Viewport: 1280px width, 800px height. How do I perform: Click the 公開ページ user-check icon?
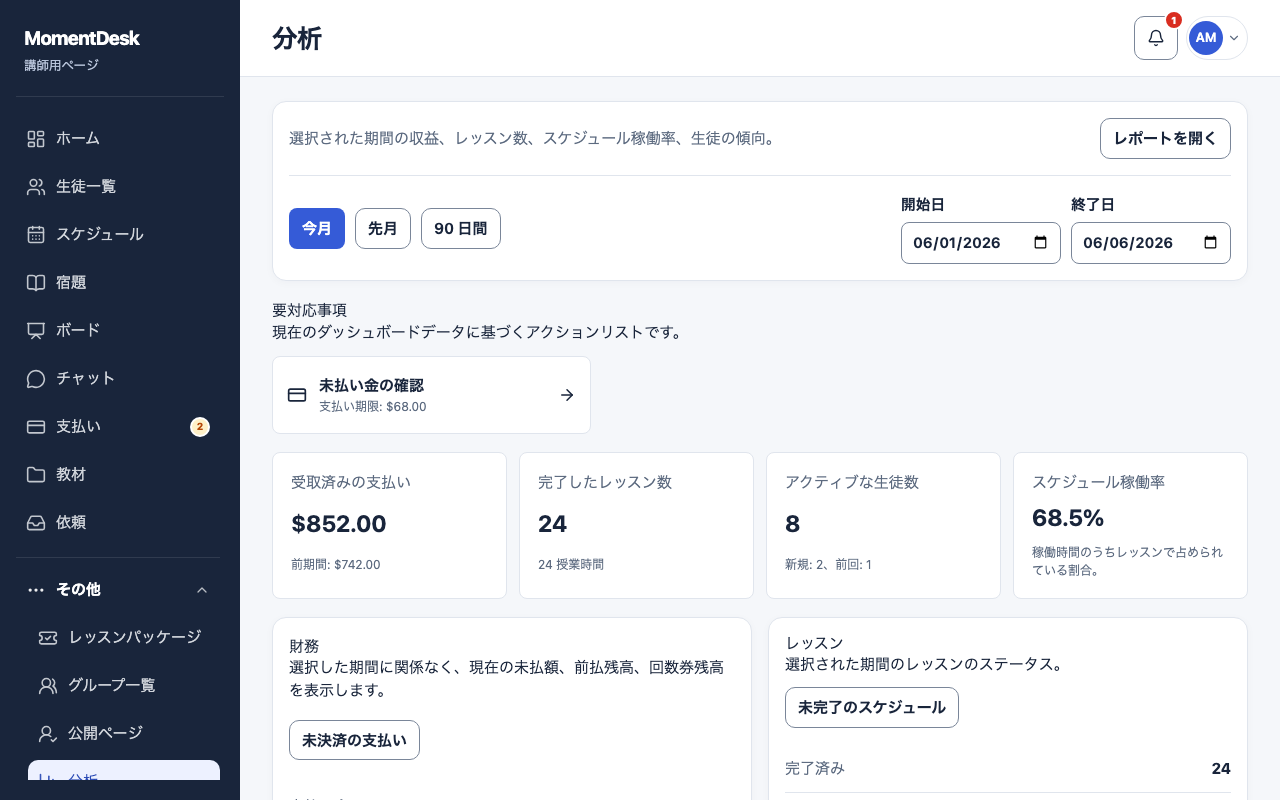(x=48, y=734)
